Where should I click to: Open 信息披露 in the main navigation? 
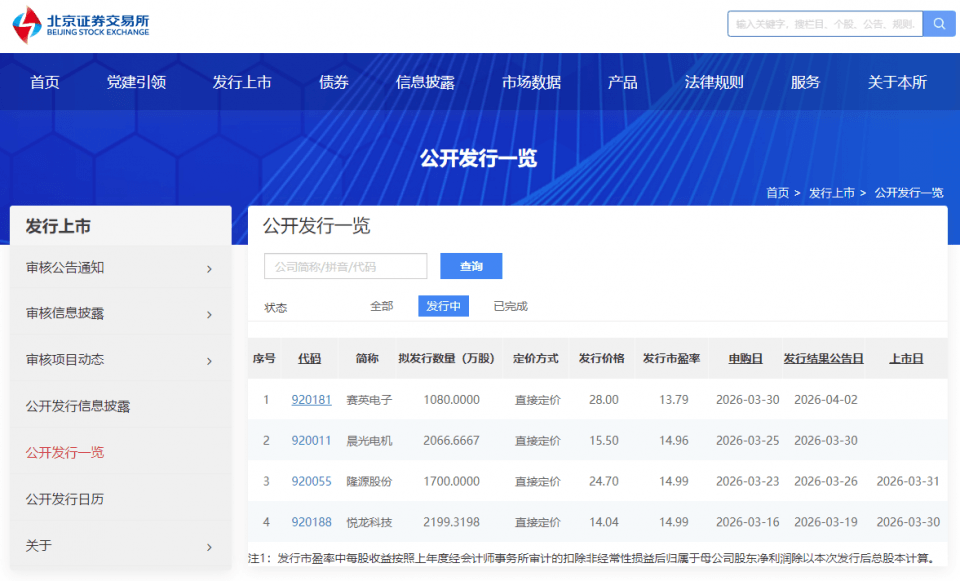(425, 82)
